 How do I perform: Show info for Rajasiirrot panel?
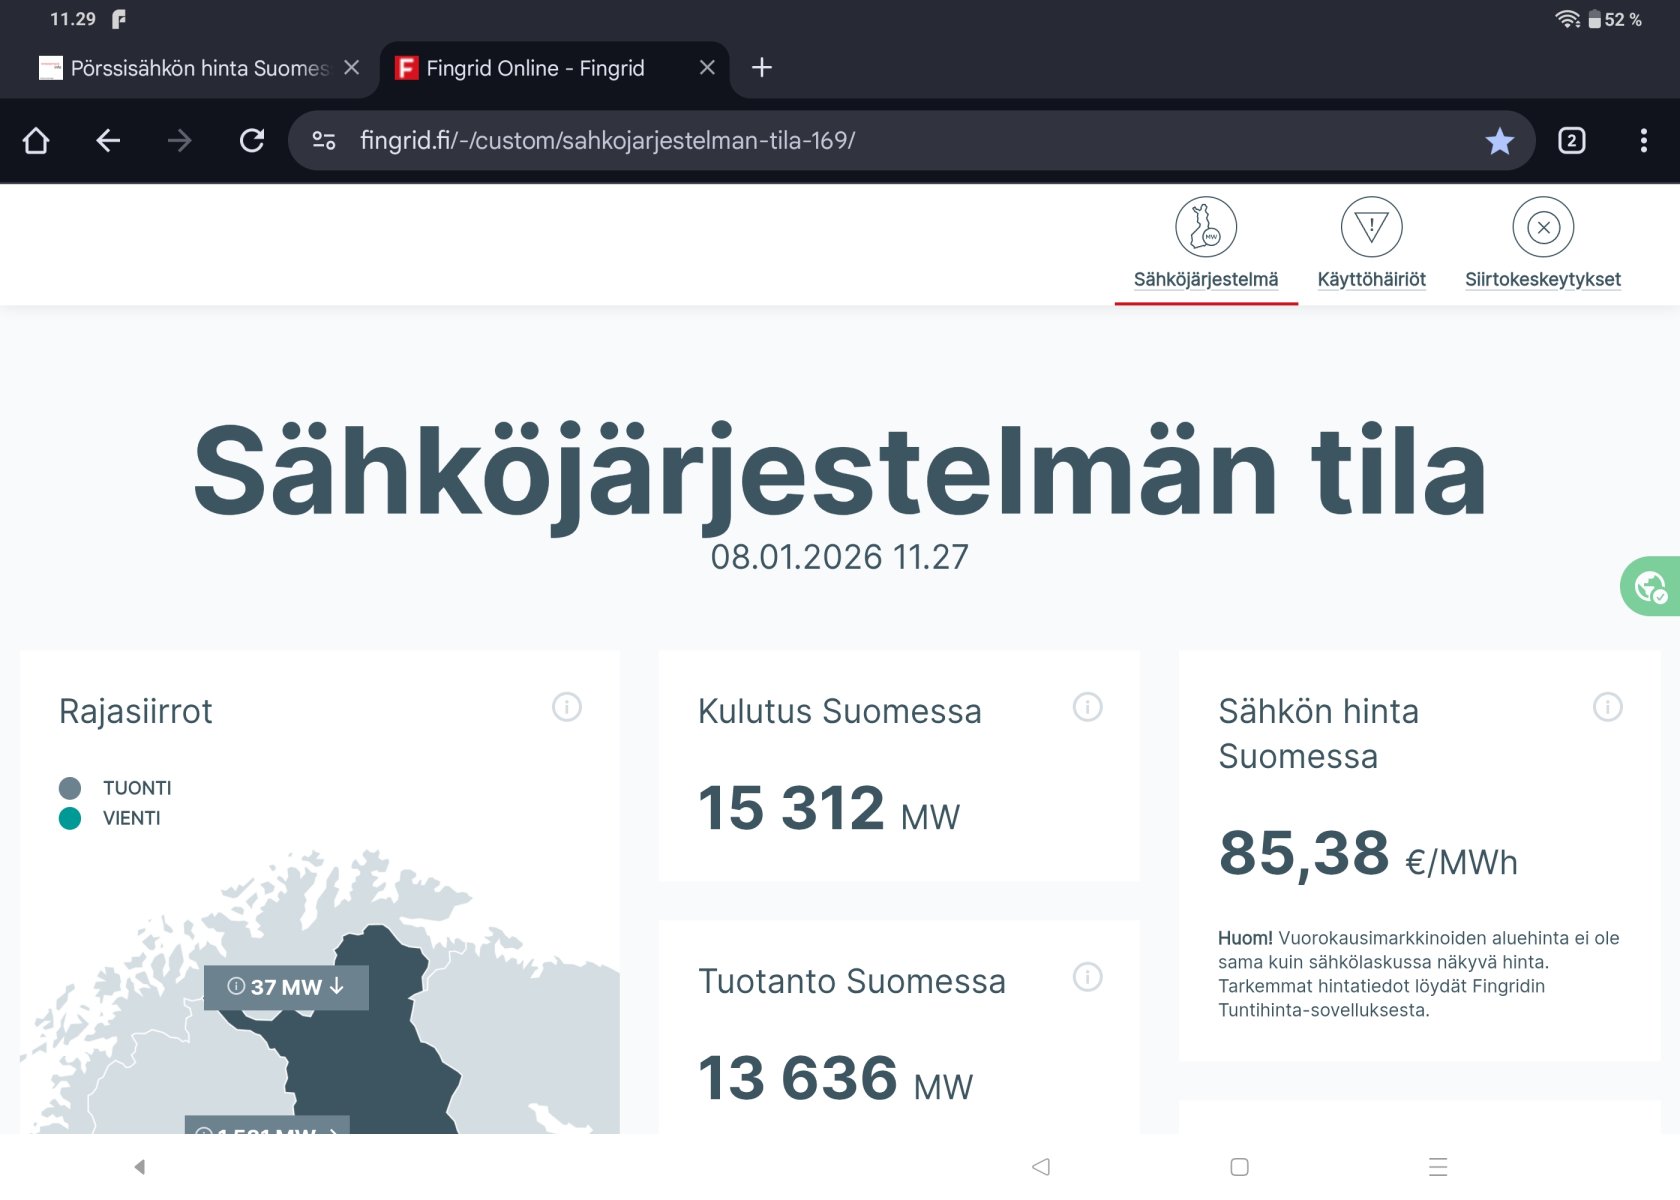[x=567, y=707]
